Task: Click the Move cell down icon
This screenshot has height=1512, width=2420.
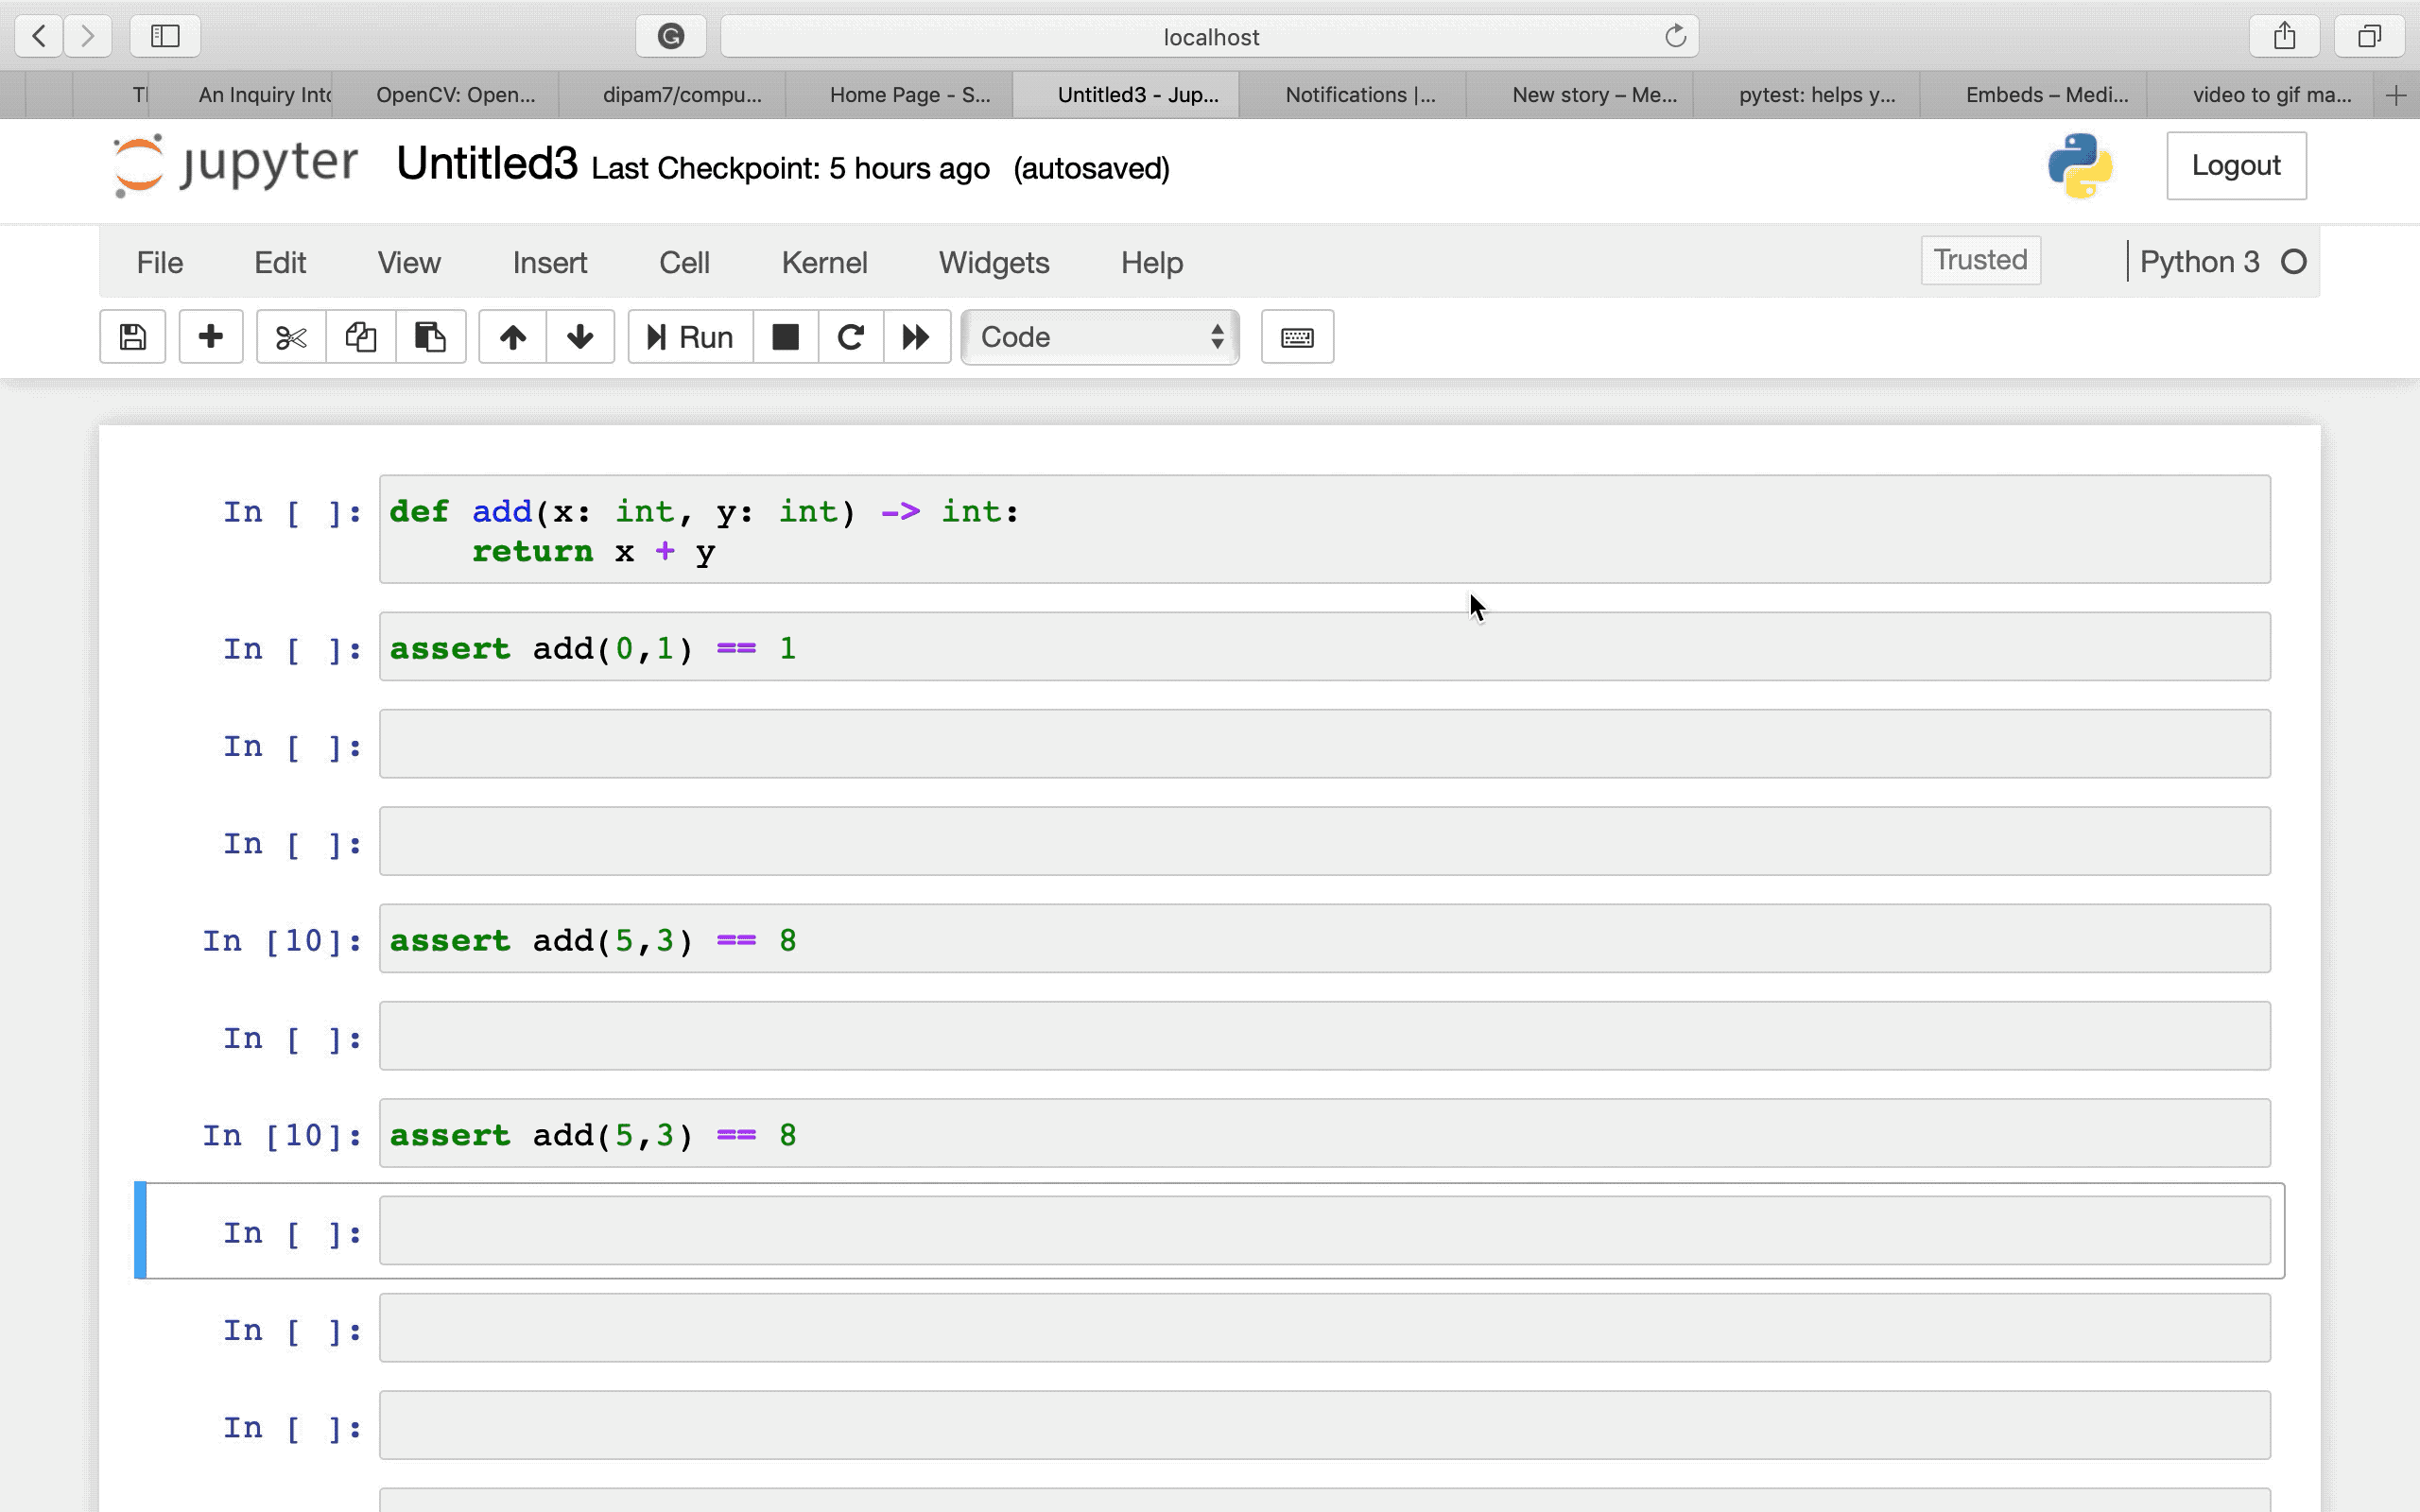Action: 579,338
